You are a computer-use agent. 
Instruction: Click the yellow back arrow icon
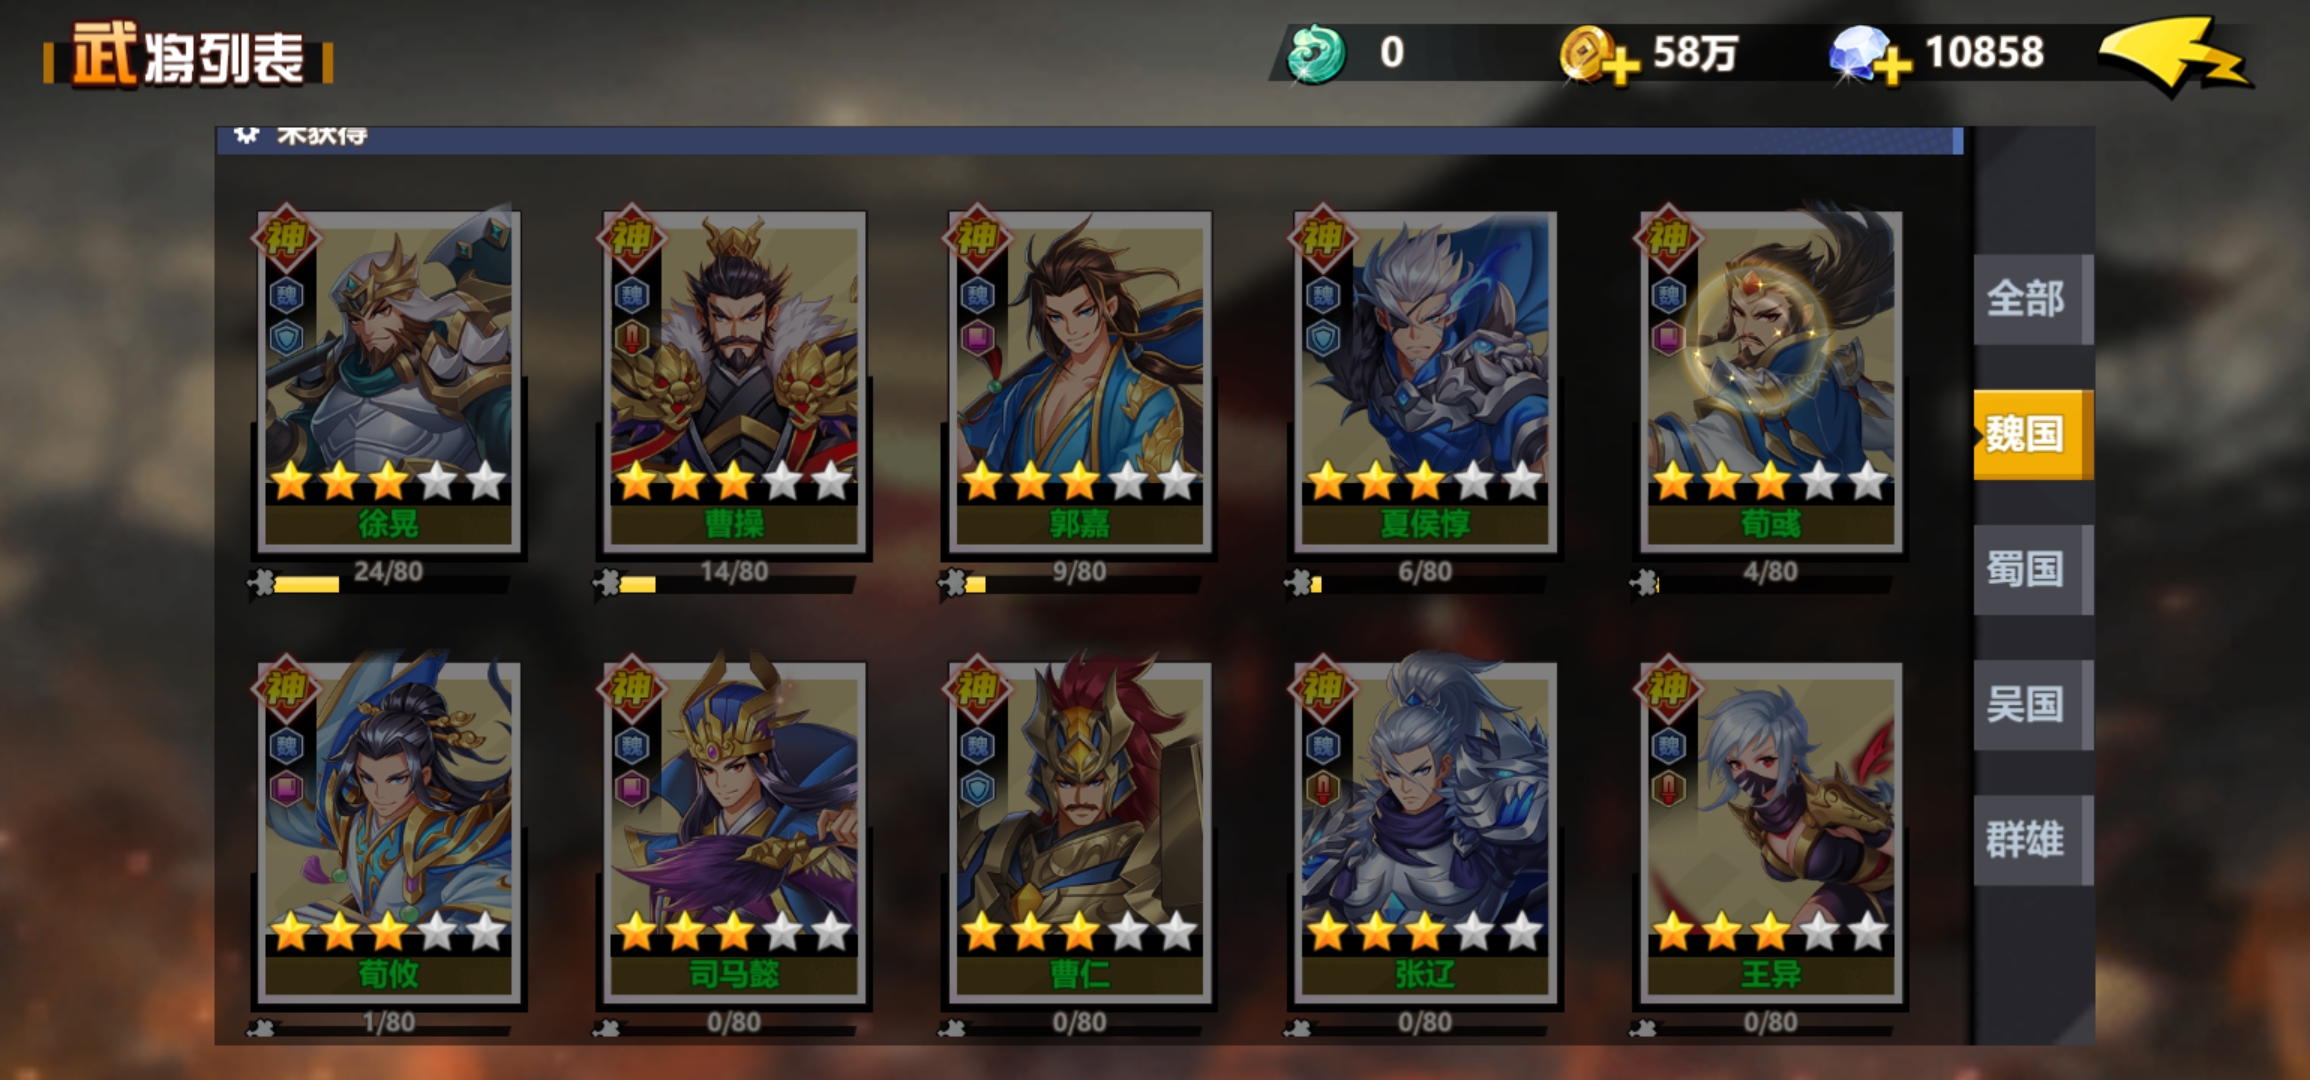tap(2174, 55)
